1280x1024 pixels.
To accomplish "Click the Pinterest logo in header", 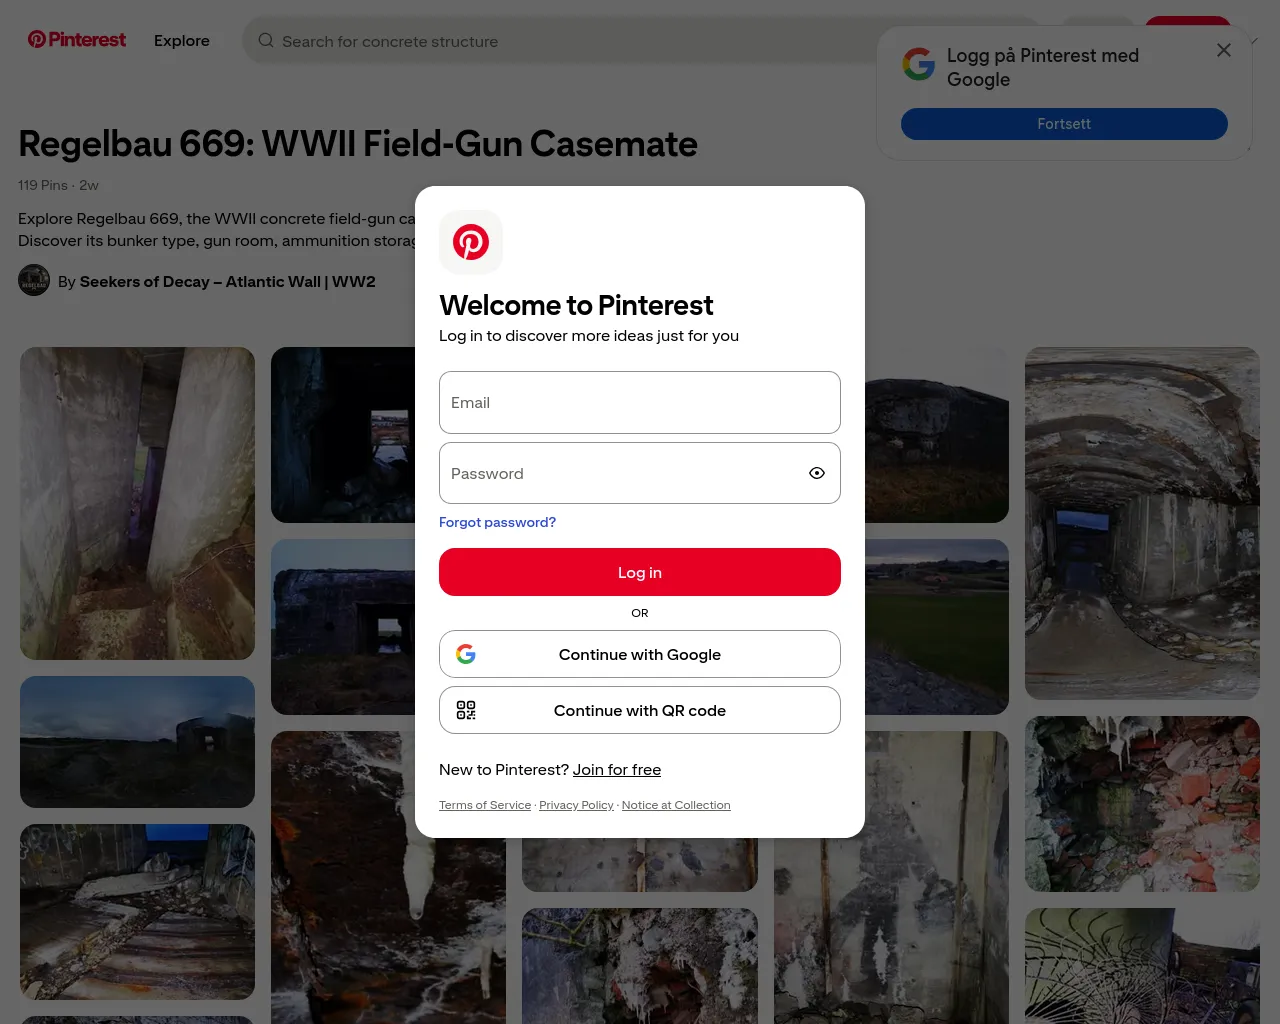I will [77, 40].
